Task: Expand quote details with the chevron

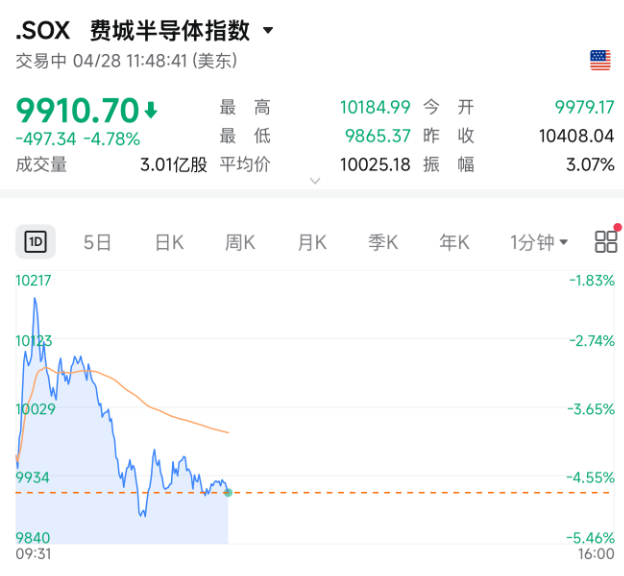Action: coord(315,181)
